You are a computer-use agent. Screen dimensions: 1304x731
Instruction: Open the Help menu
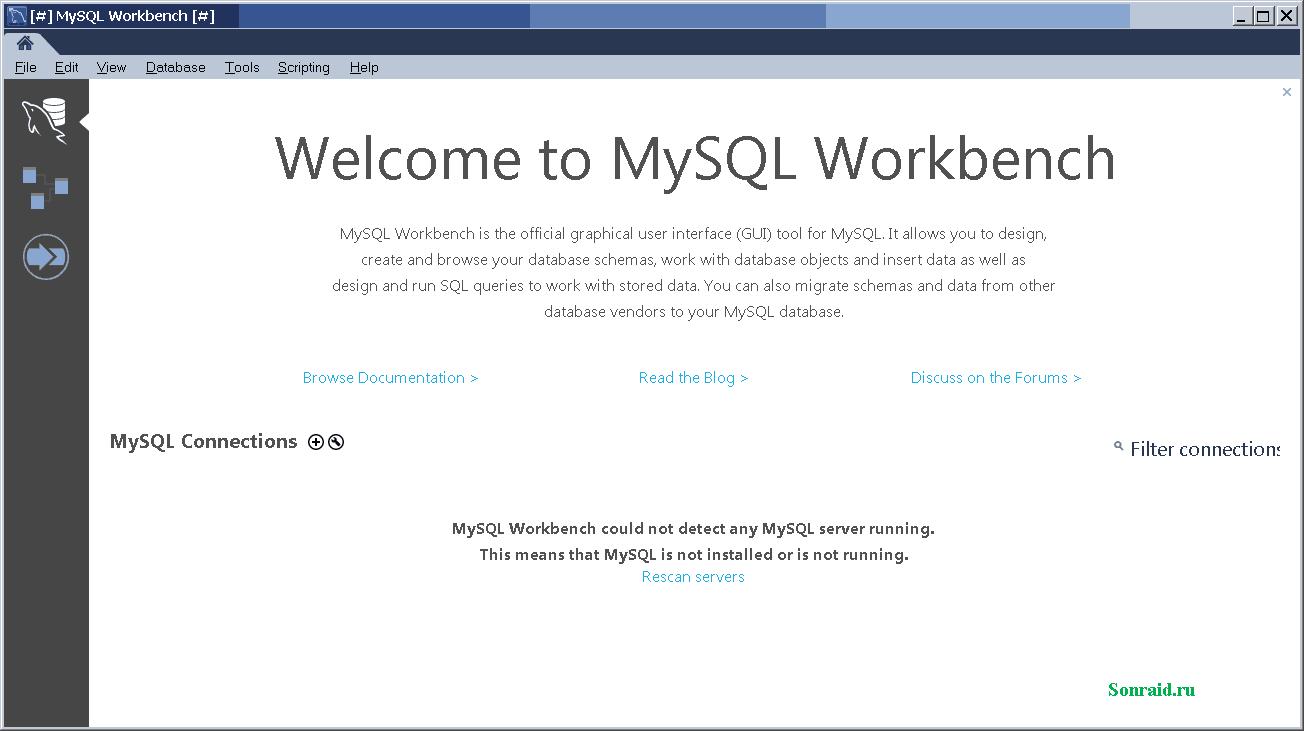click(364, 67)
